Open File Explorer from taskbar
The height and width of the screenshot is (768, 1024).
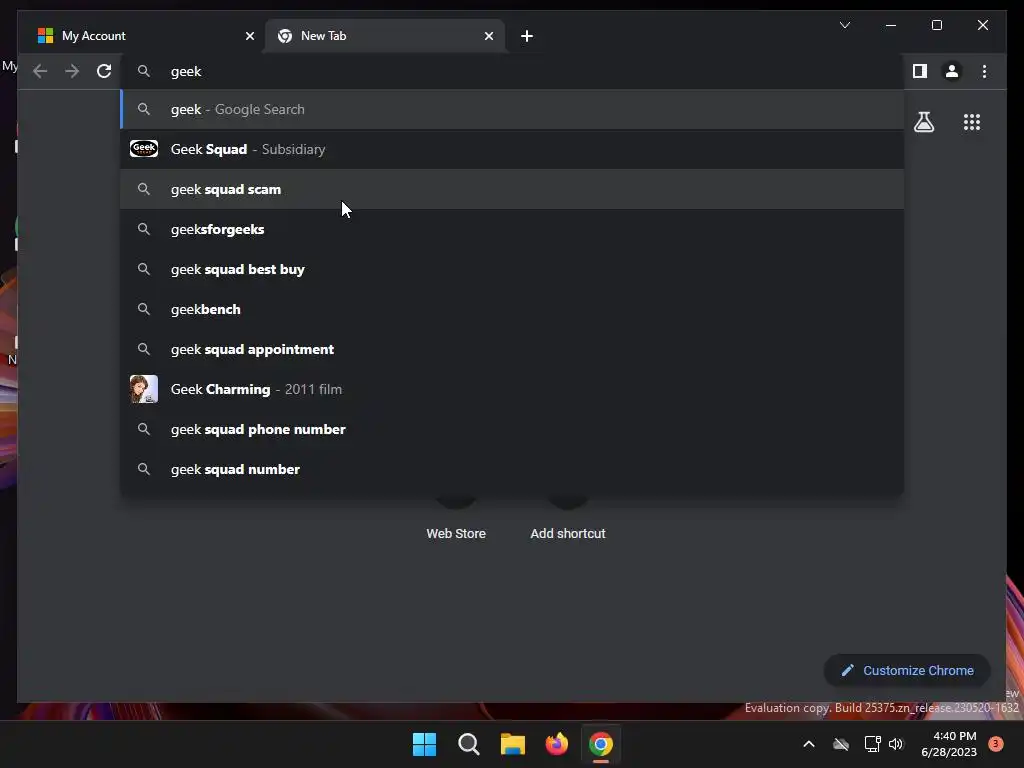513,744
